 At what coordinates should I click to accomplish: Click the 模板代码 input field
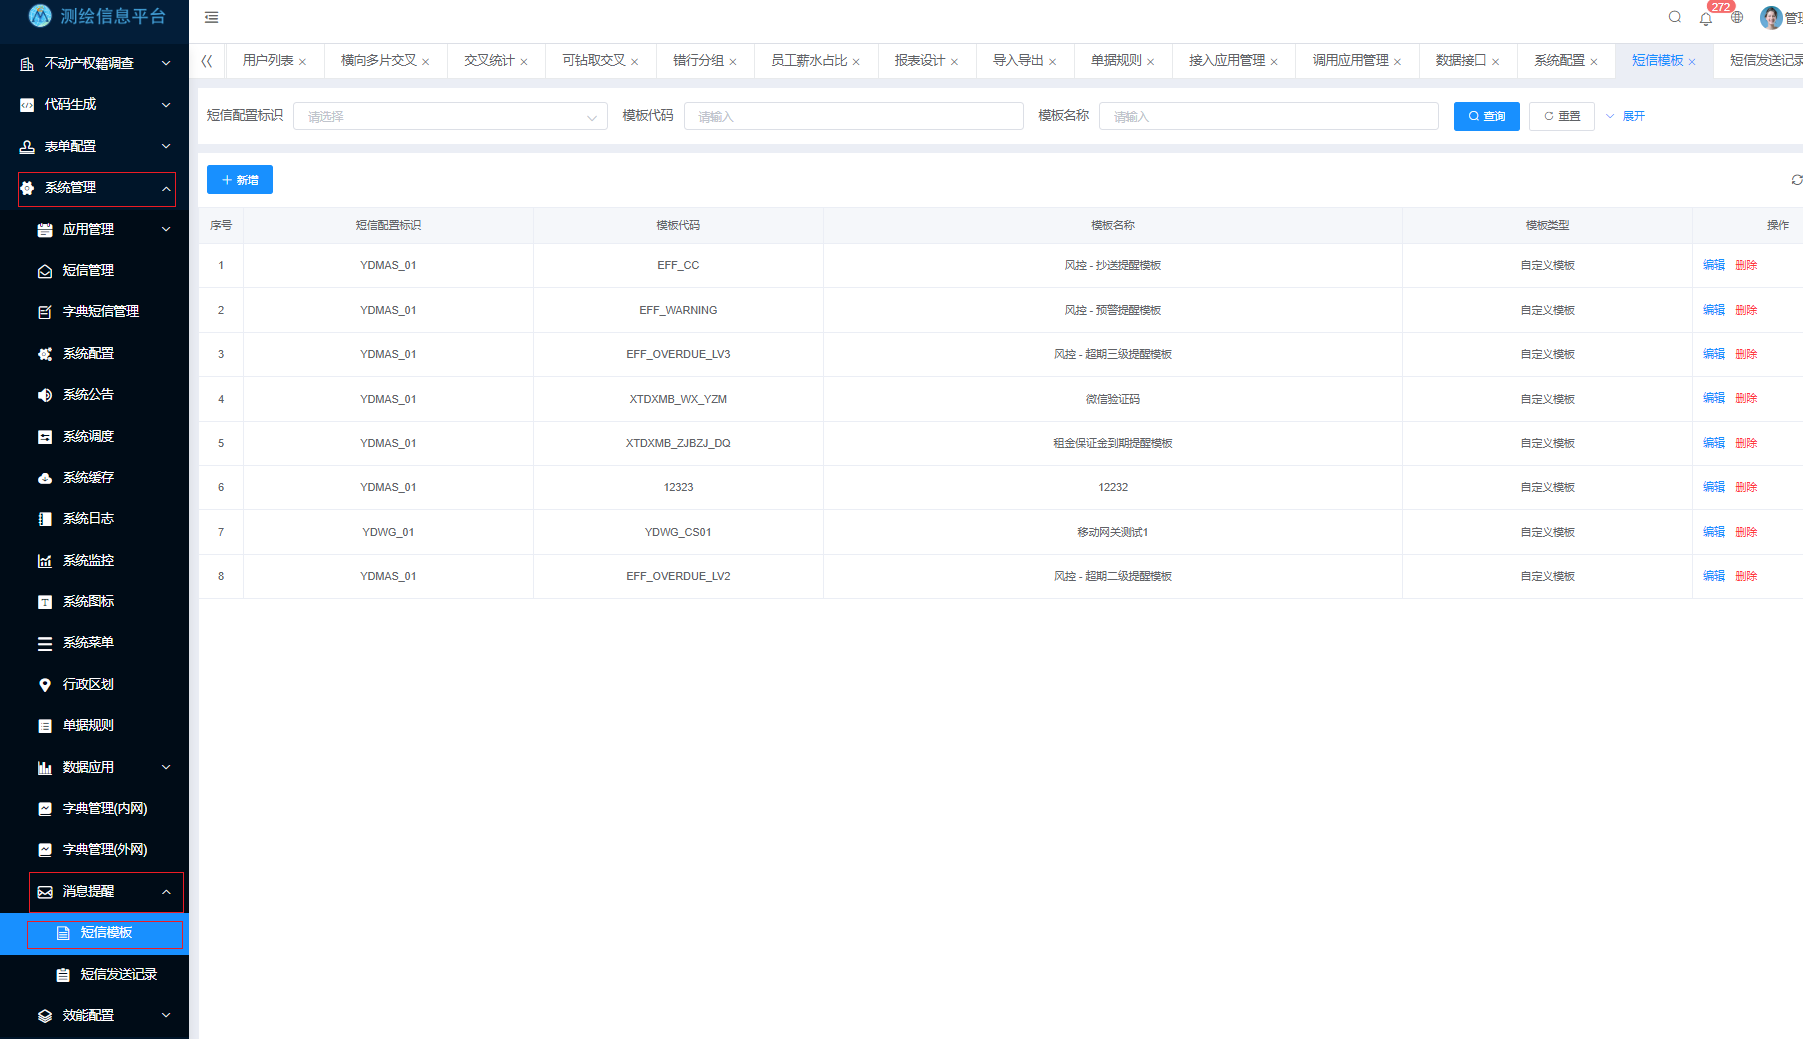(853, 116)
